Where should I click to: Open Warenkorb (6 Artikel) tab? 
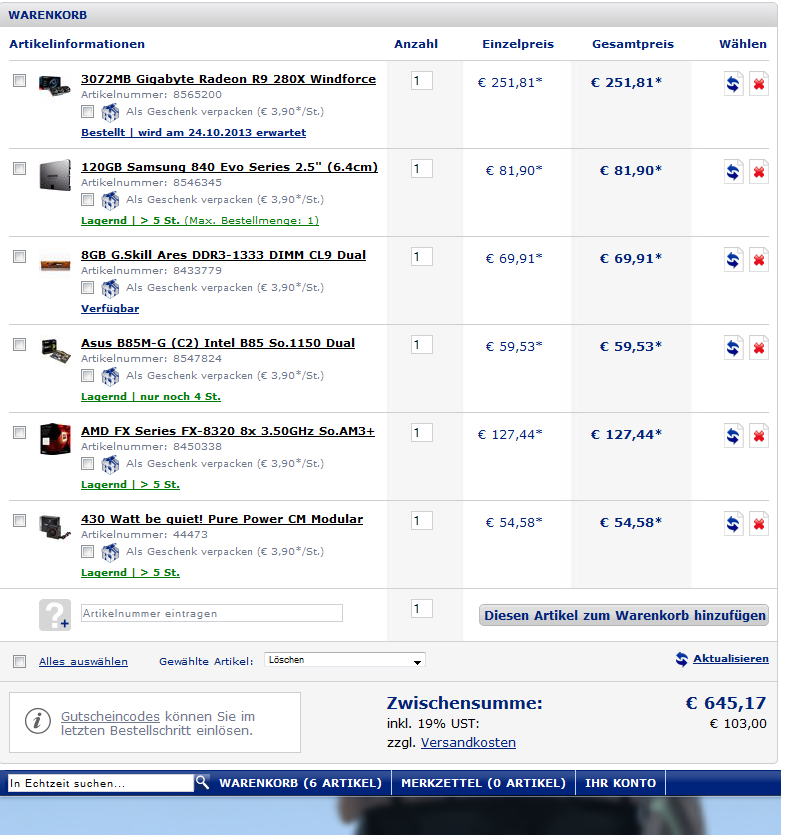tap(300, 783)
